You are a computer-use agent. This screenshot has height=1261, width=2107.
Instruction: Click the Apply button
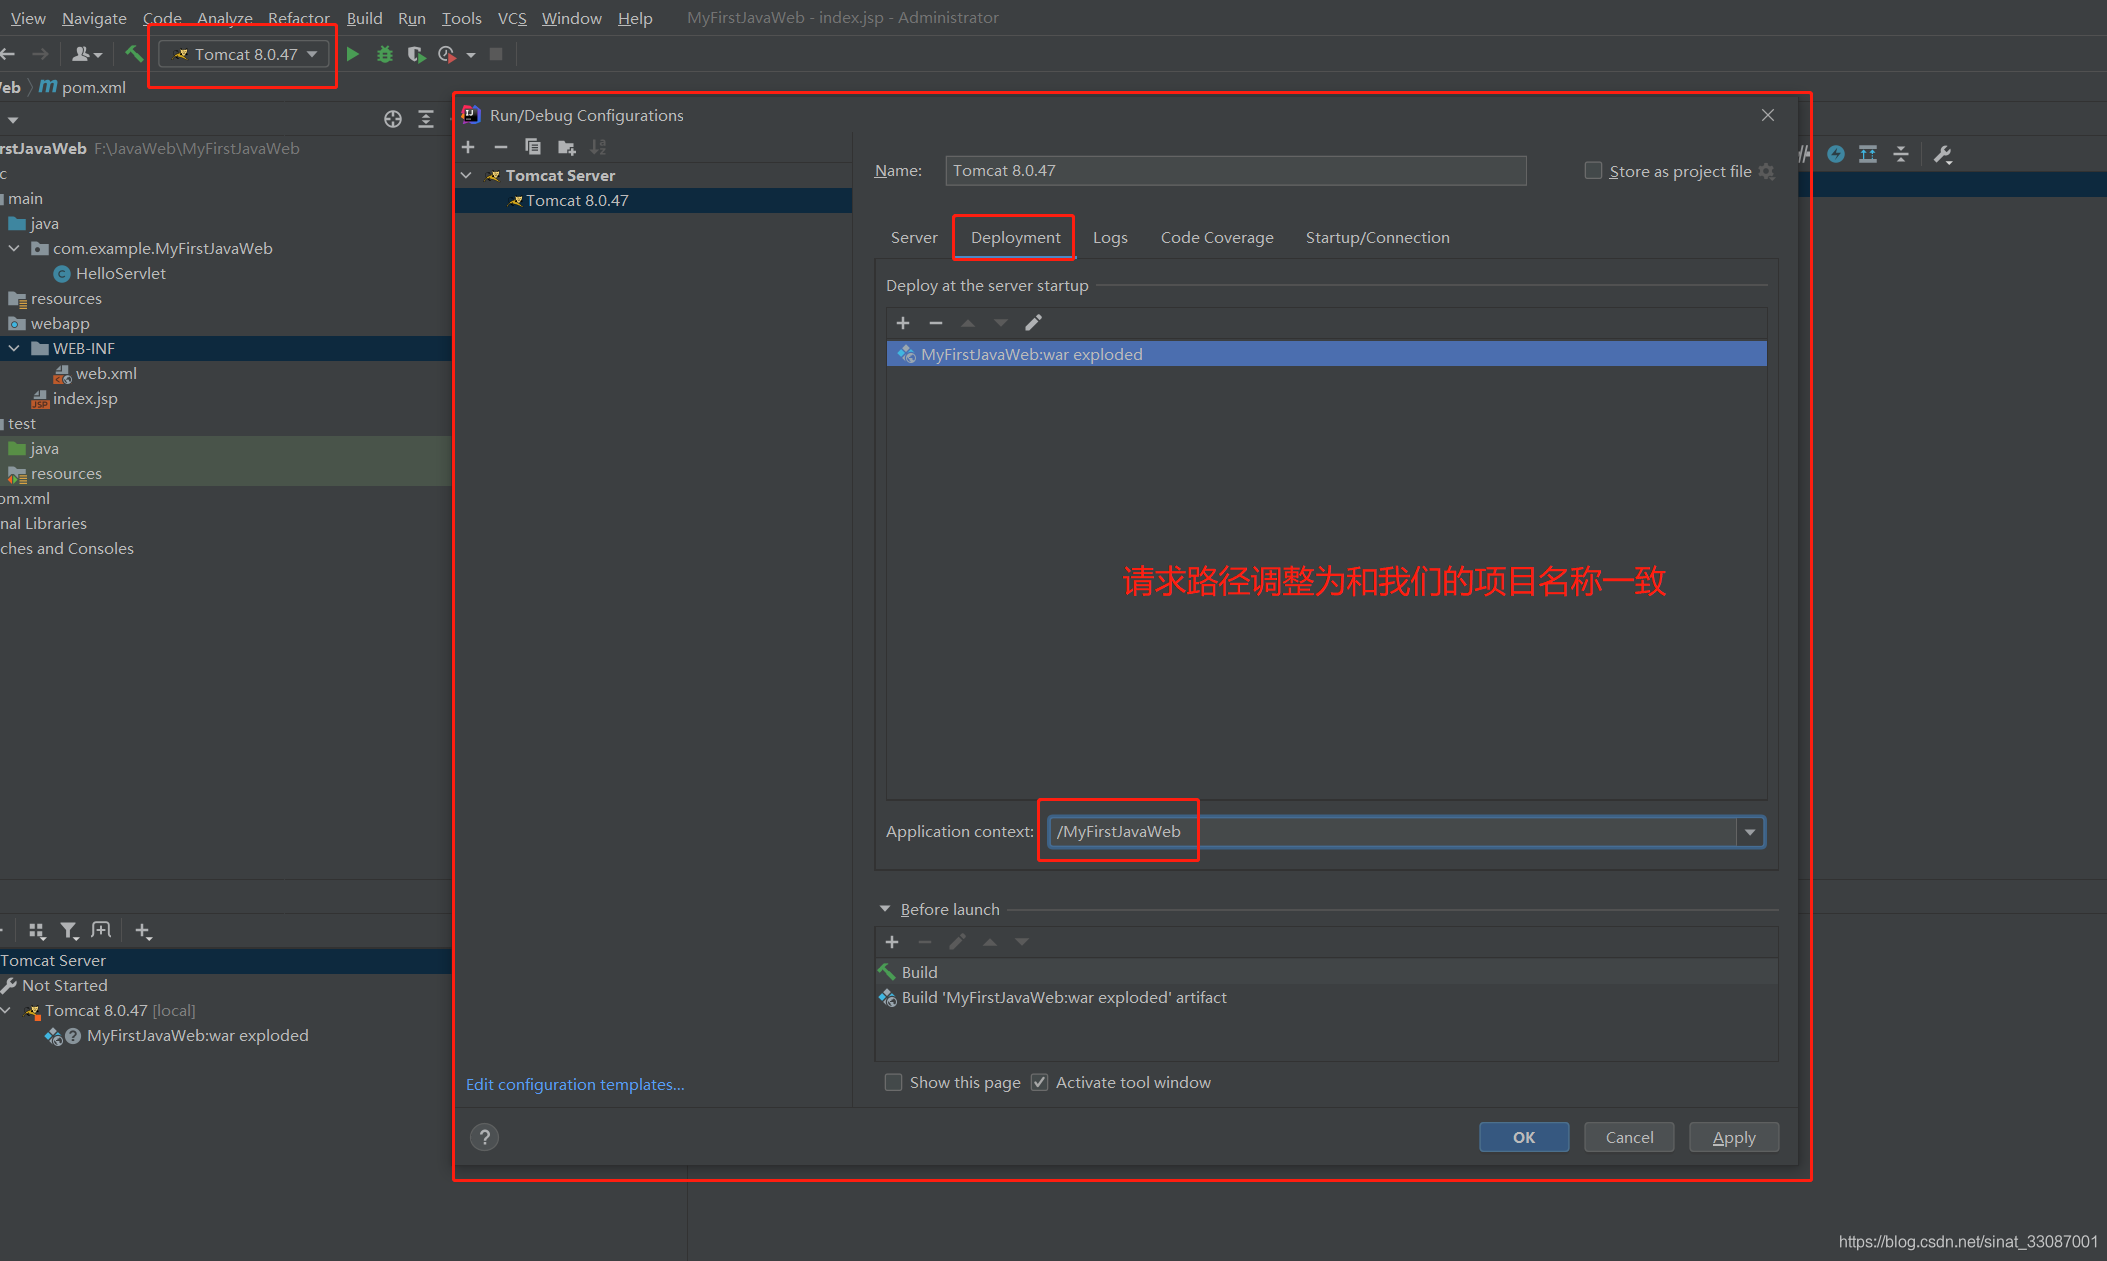(x=1734, y=1137)
